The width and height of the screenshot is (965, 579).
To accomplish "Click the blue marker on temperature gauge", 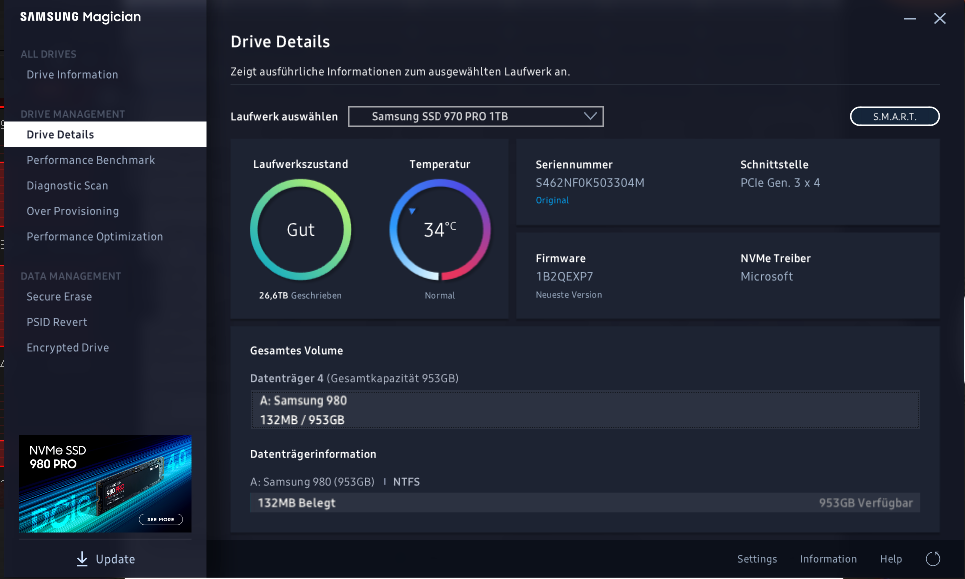I will [412, 211].
